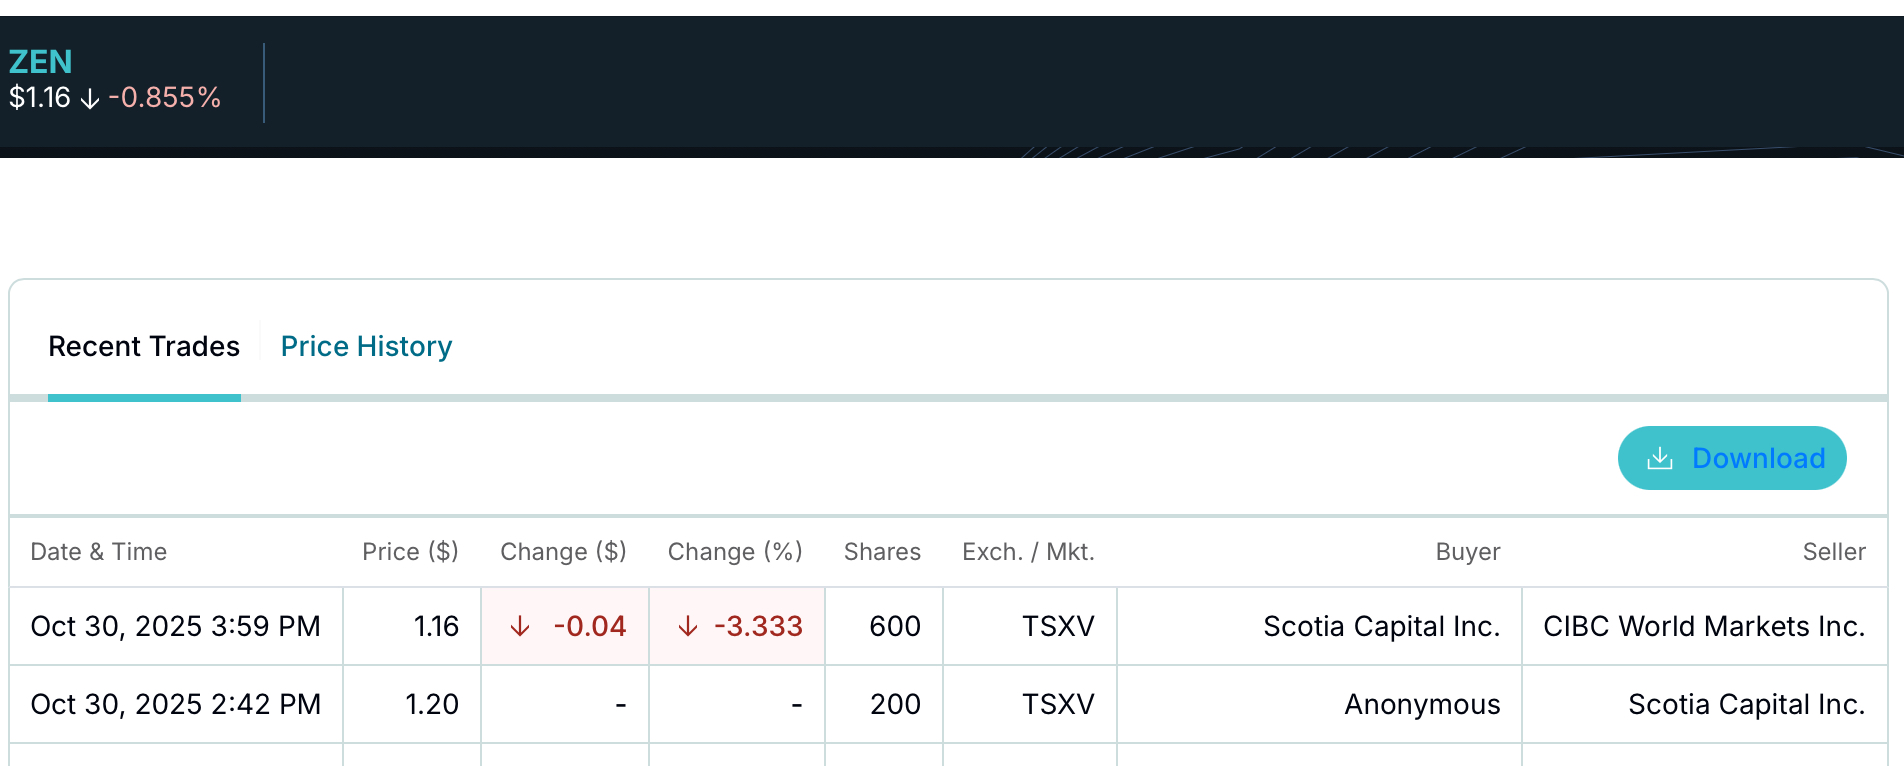The height and width of the screenshot is (766, 1904).
Task: Click the red arrow next to -0.04
Action: click(520, 627)
